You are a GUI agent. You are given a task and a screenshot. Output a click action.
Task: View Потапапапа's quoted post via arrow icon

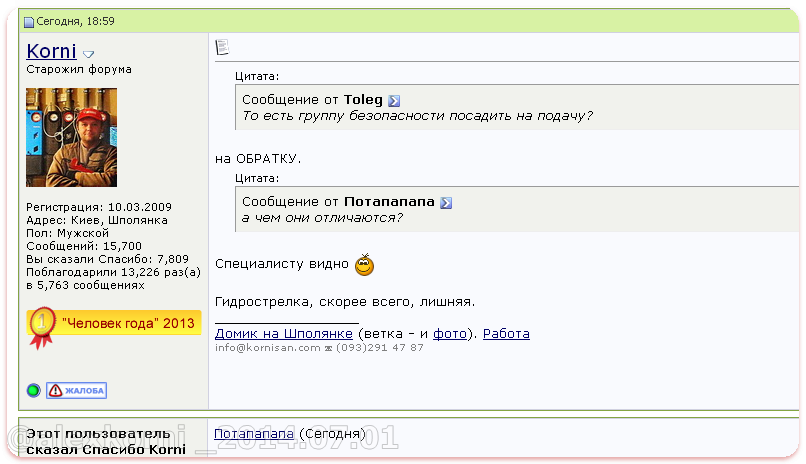coord(446,202)
